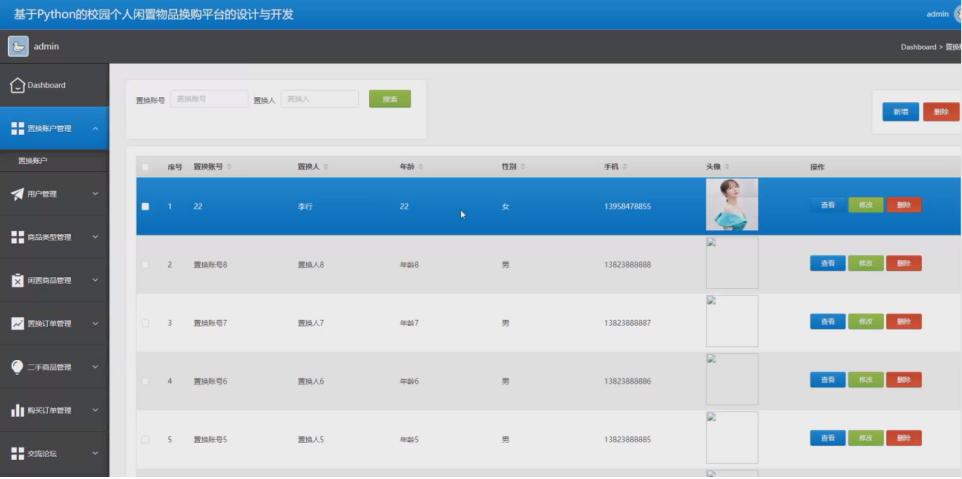Check the checkbox for row 1 李行
Viewport: 962px width, 479px height.
[x=145, y=206]
